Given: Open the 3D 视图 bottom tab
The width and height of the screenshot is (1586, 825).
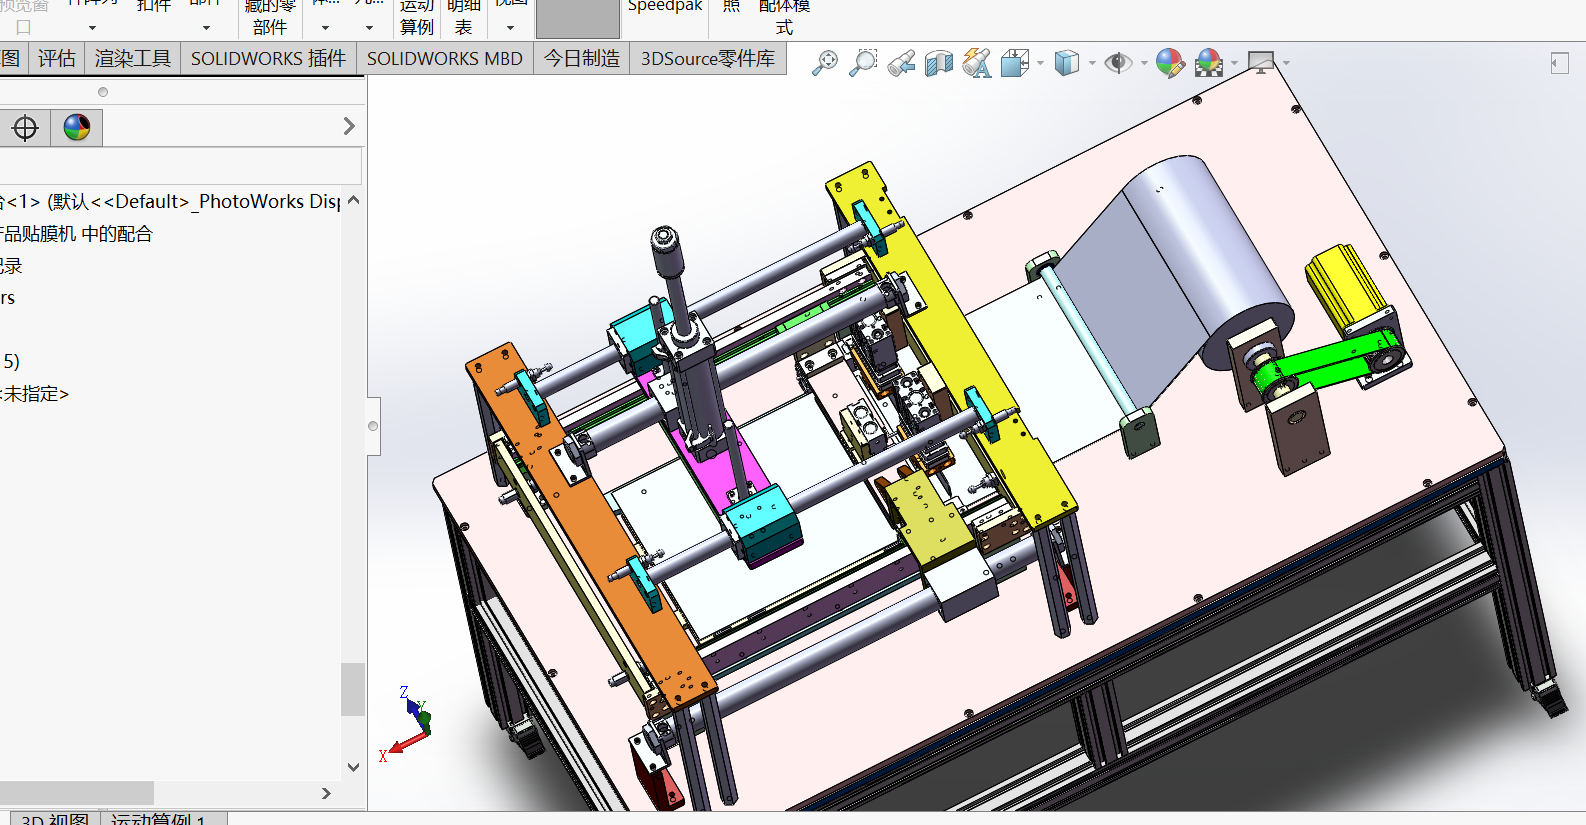Looking at the screenshot, I should [55, 819].
